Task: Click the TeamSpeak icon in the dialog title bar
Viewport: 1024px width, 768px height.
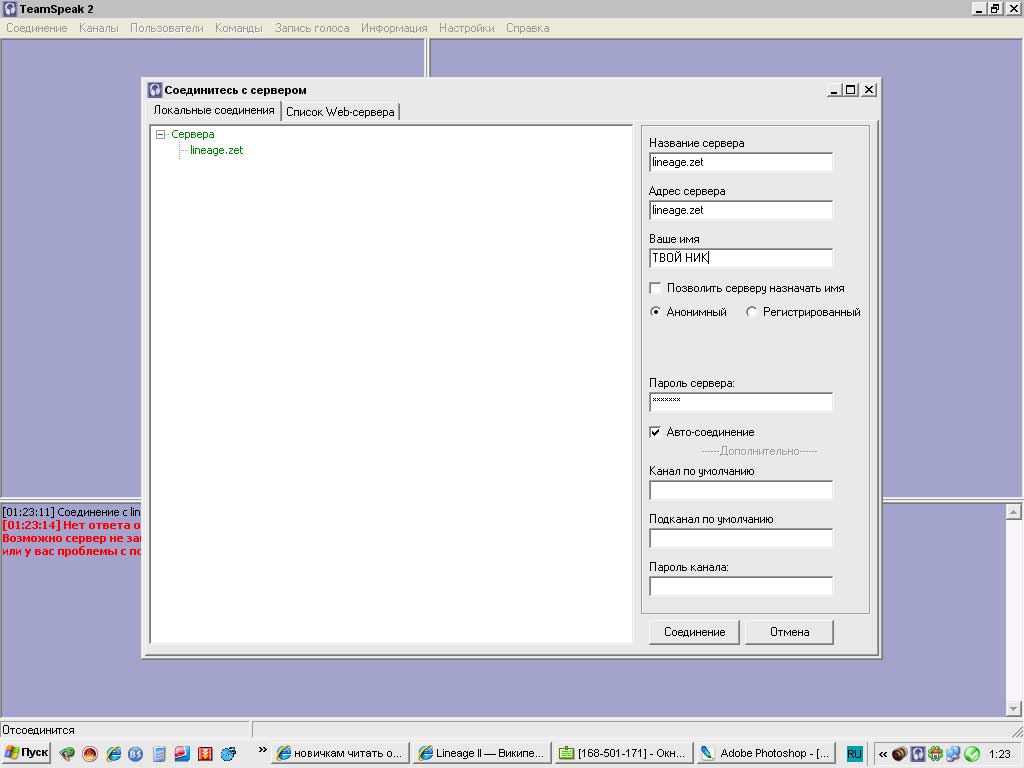Action: (x=155, y=90)
